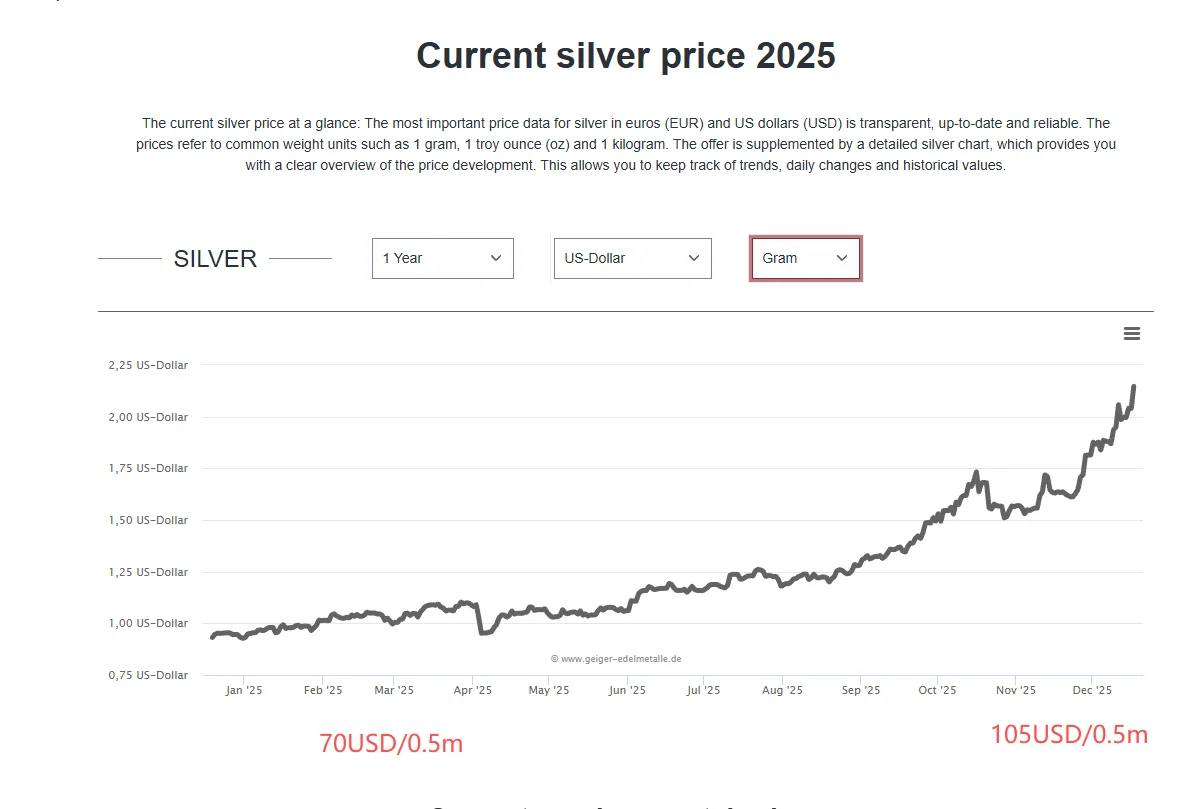
Task: Click the Current silver price 2025 heading
Action: coord(626,56)
